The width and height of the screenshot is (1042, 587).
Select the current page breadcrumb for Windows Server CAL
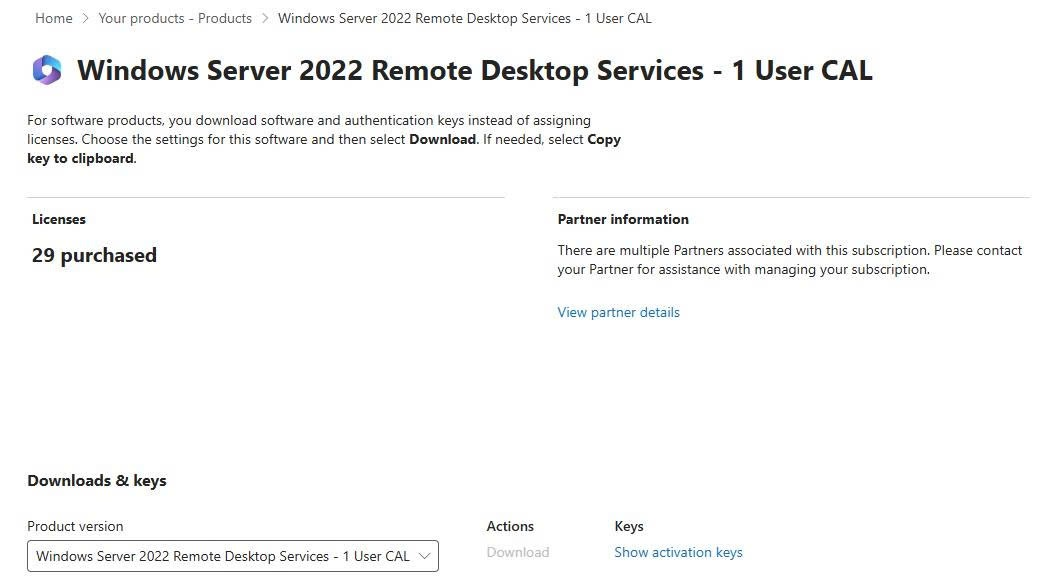465,19
